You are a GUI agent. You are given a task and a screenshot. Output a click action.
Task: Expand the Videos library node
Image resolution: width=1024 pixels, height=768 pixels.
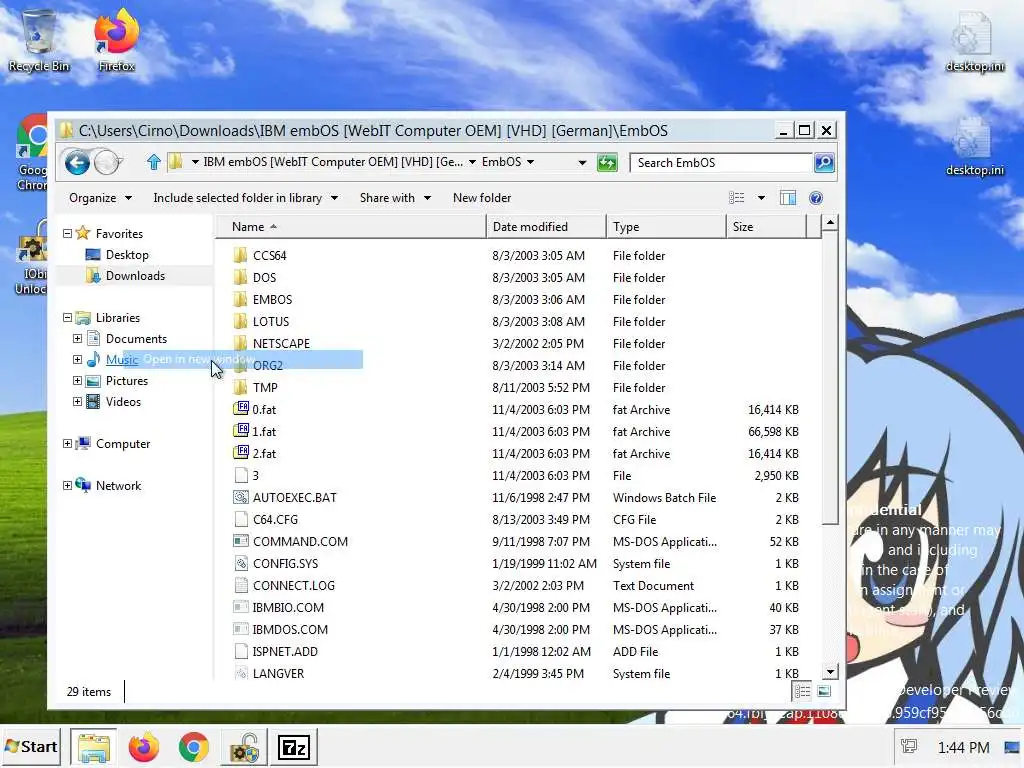point(77,402)
